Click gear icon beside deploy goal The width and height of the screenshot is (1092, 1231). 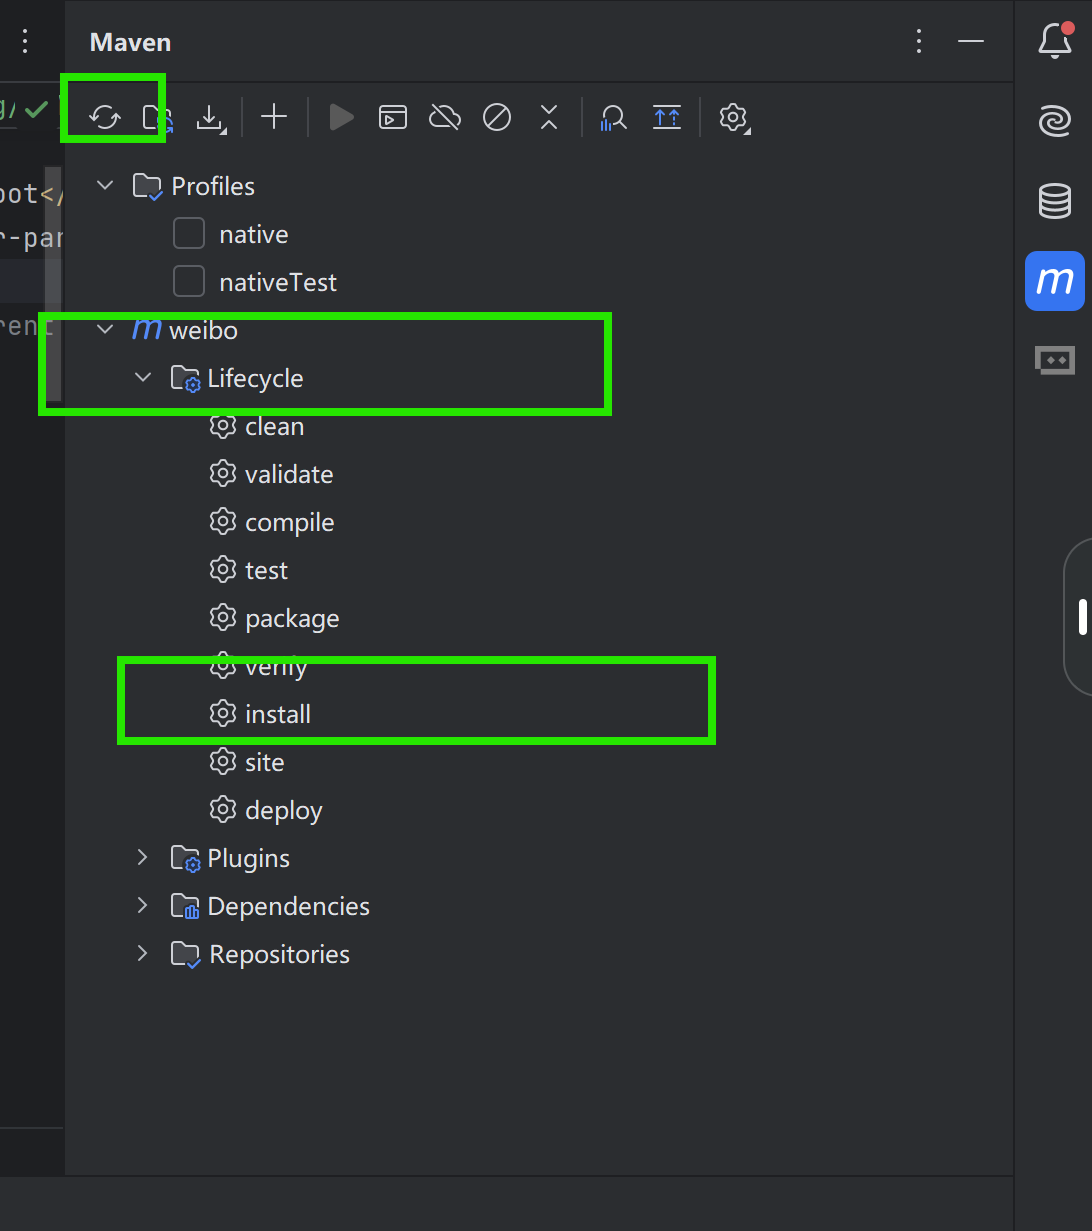(x=222, y=810)
